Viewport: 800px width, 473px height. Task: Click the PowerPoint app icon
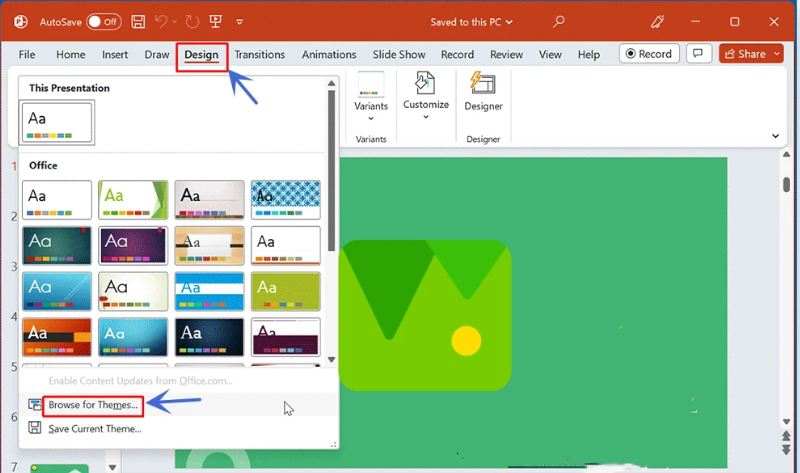click(x=20, y=22)
